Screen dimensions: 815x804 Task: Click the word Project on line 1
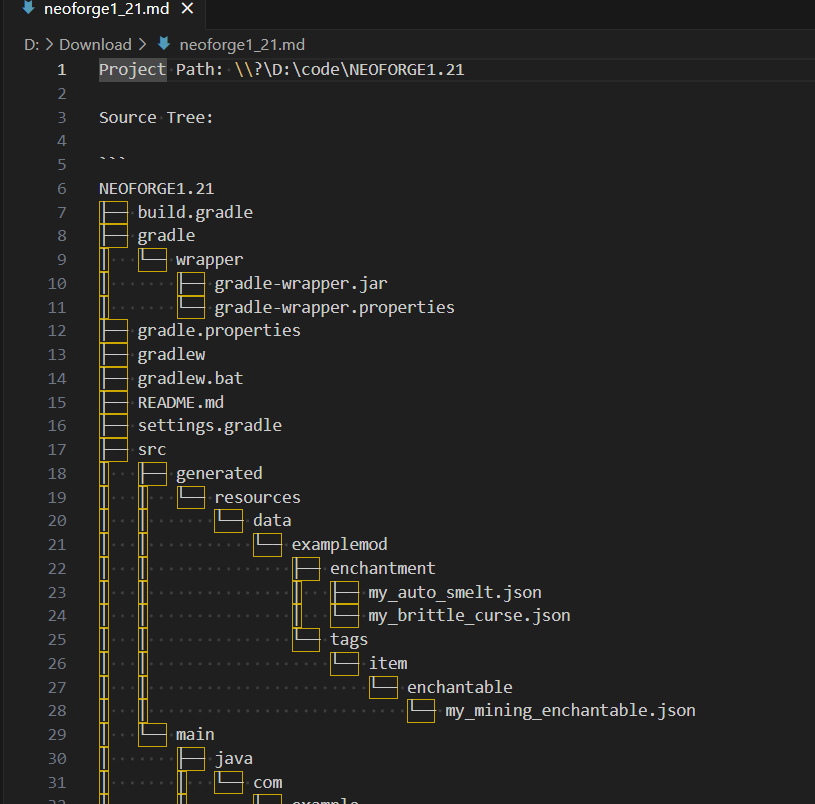pos(133,70)
